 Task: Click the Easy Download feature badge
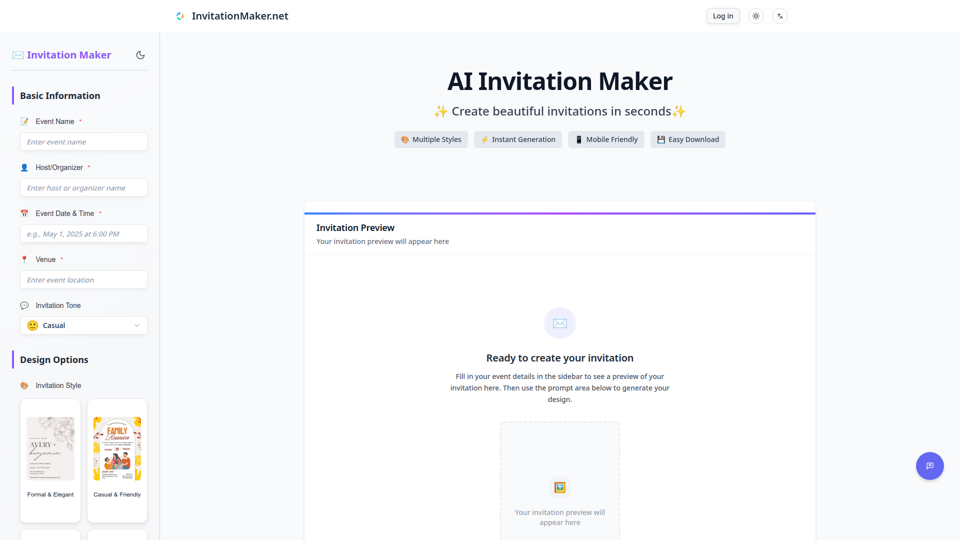[x=688, y=140]
